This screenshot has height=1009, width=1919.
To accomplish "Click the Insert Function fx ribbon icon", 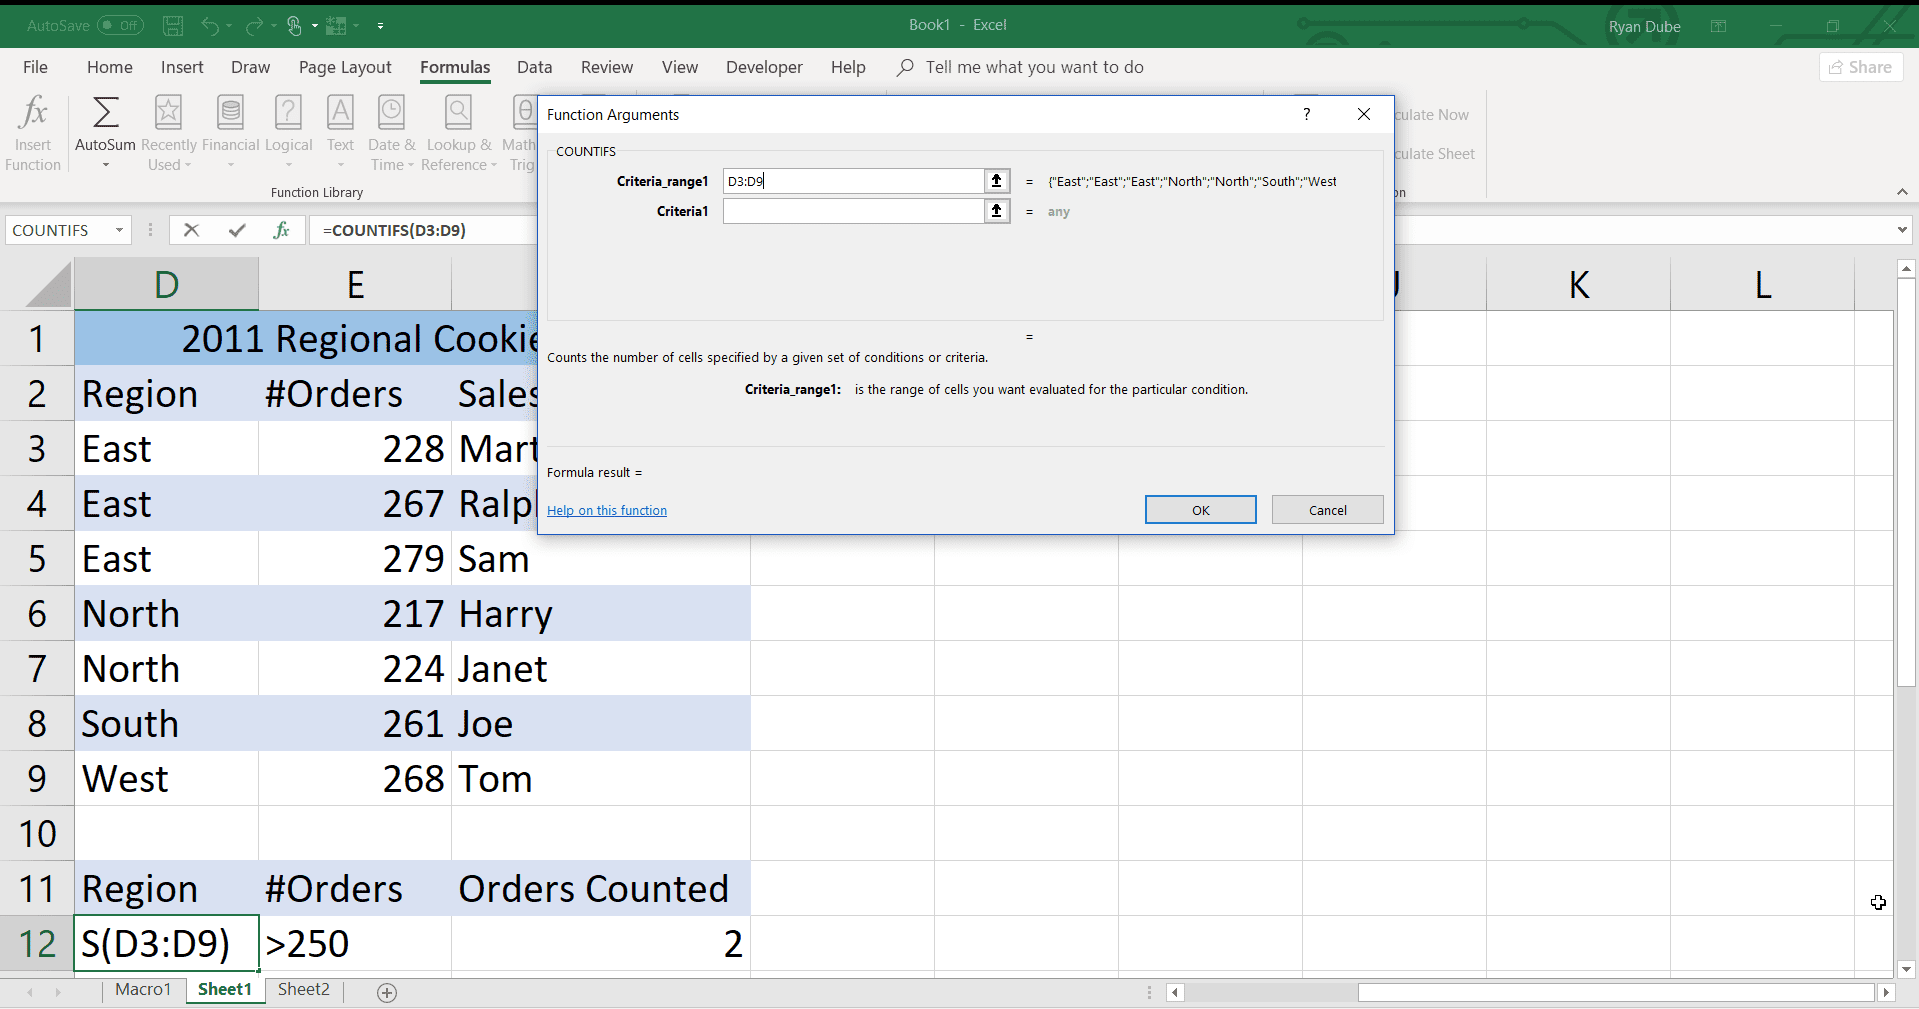I will coord(33,112).
